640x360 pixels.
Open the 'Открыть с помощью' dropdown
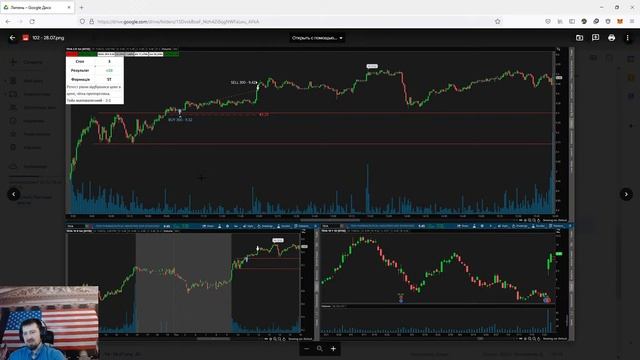point(317,38)
